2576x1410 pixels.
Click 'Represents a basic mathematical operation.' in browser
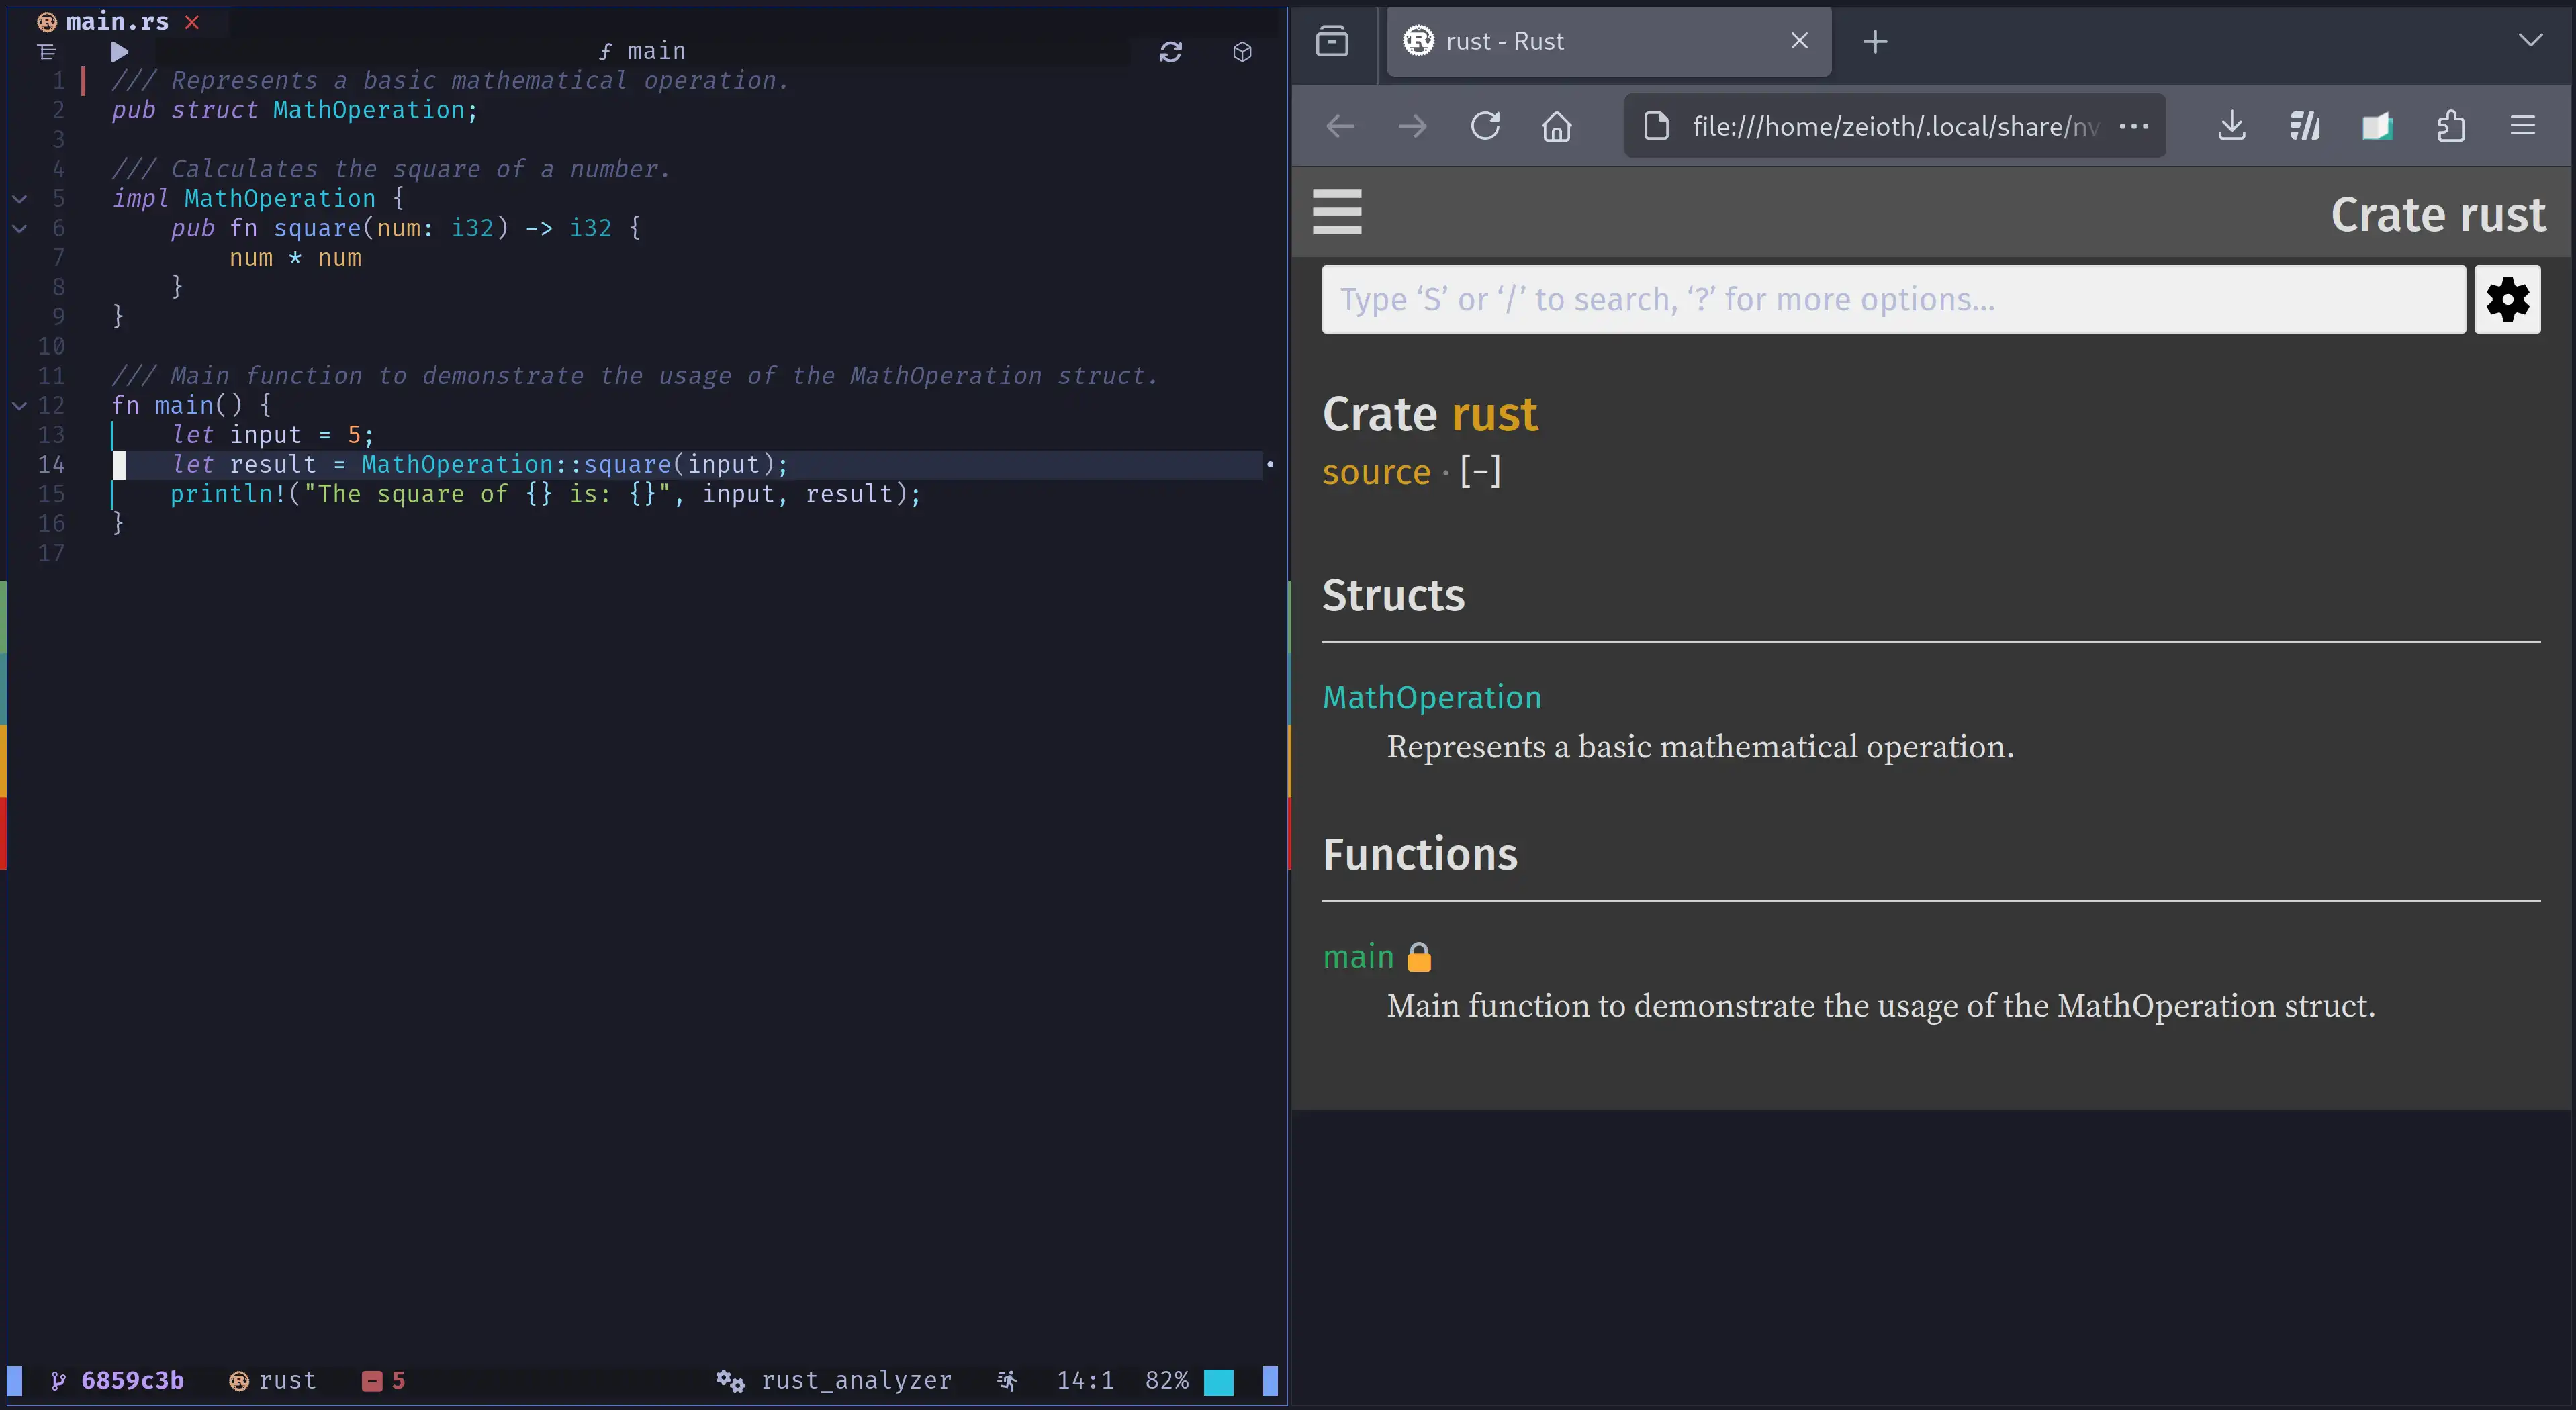1700,747
